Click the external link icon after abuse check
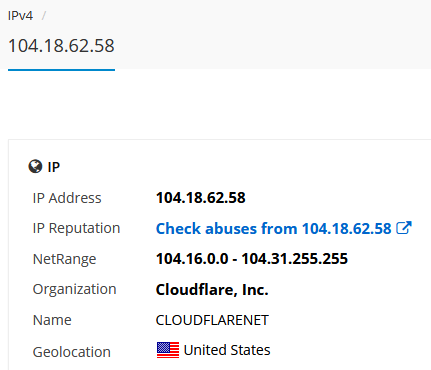 pos(404,228)
